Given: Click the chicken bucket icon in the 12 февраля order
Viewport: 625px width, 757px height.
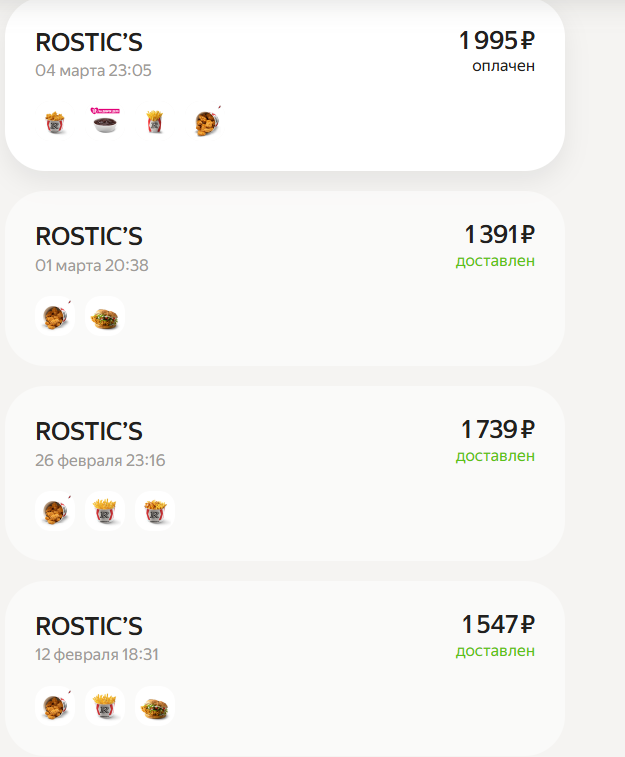Looking at the screenshot, I should point(55,707).
